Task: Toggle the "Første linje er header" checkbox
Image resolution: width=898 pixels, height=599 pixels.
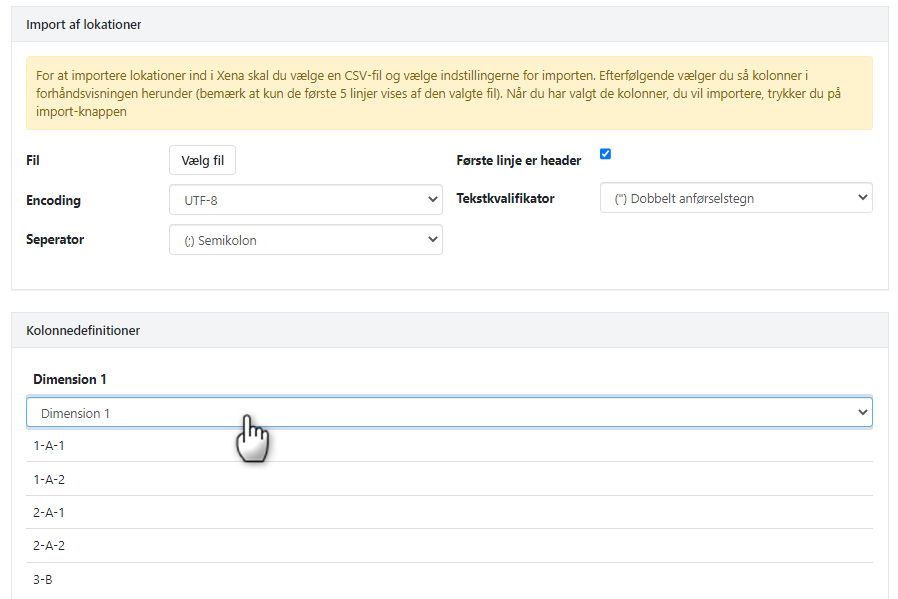Action: click(605, 154)
